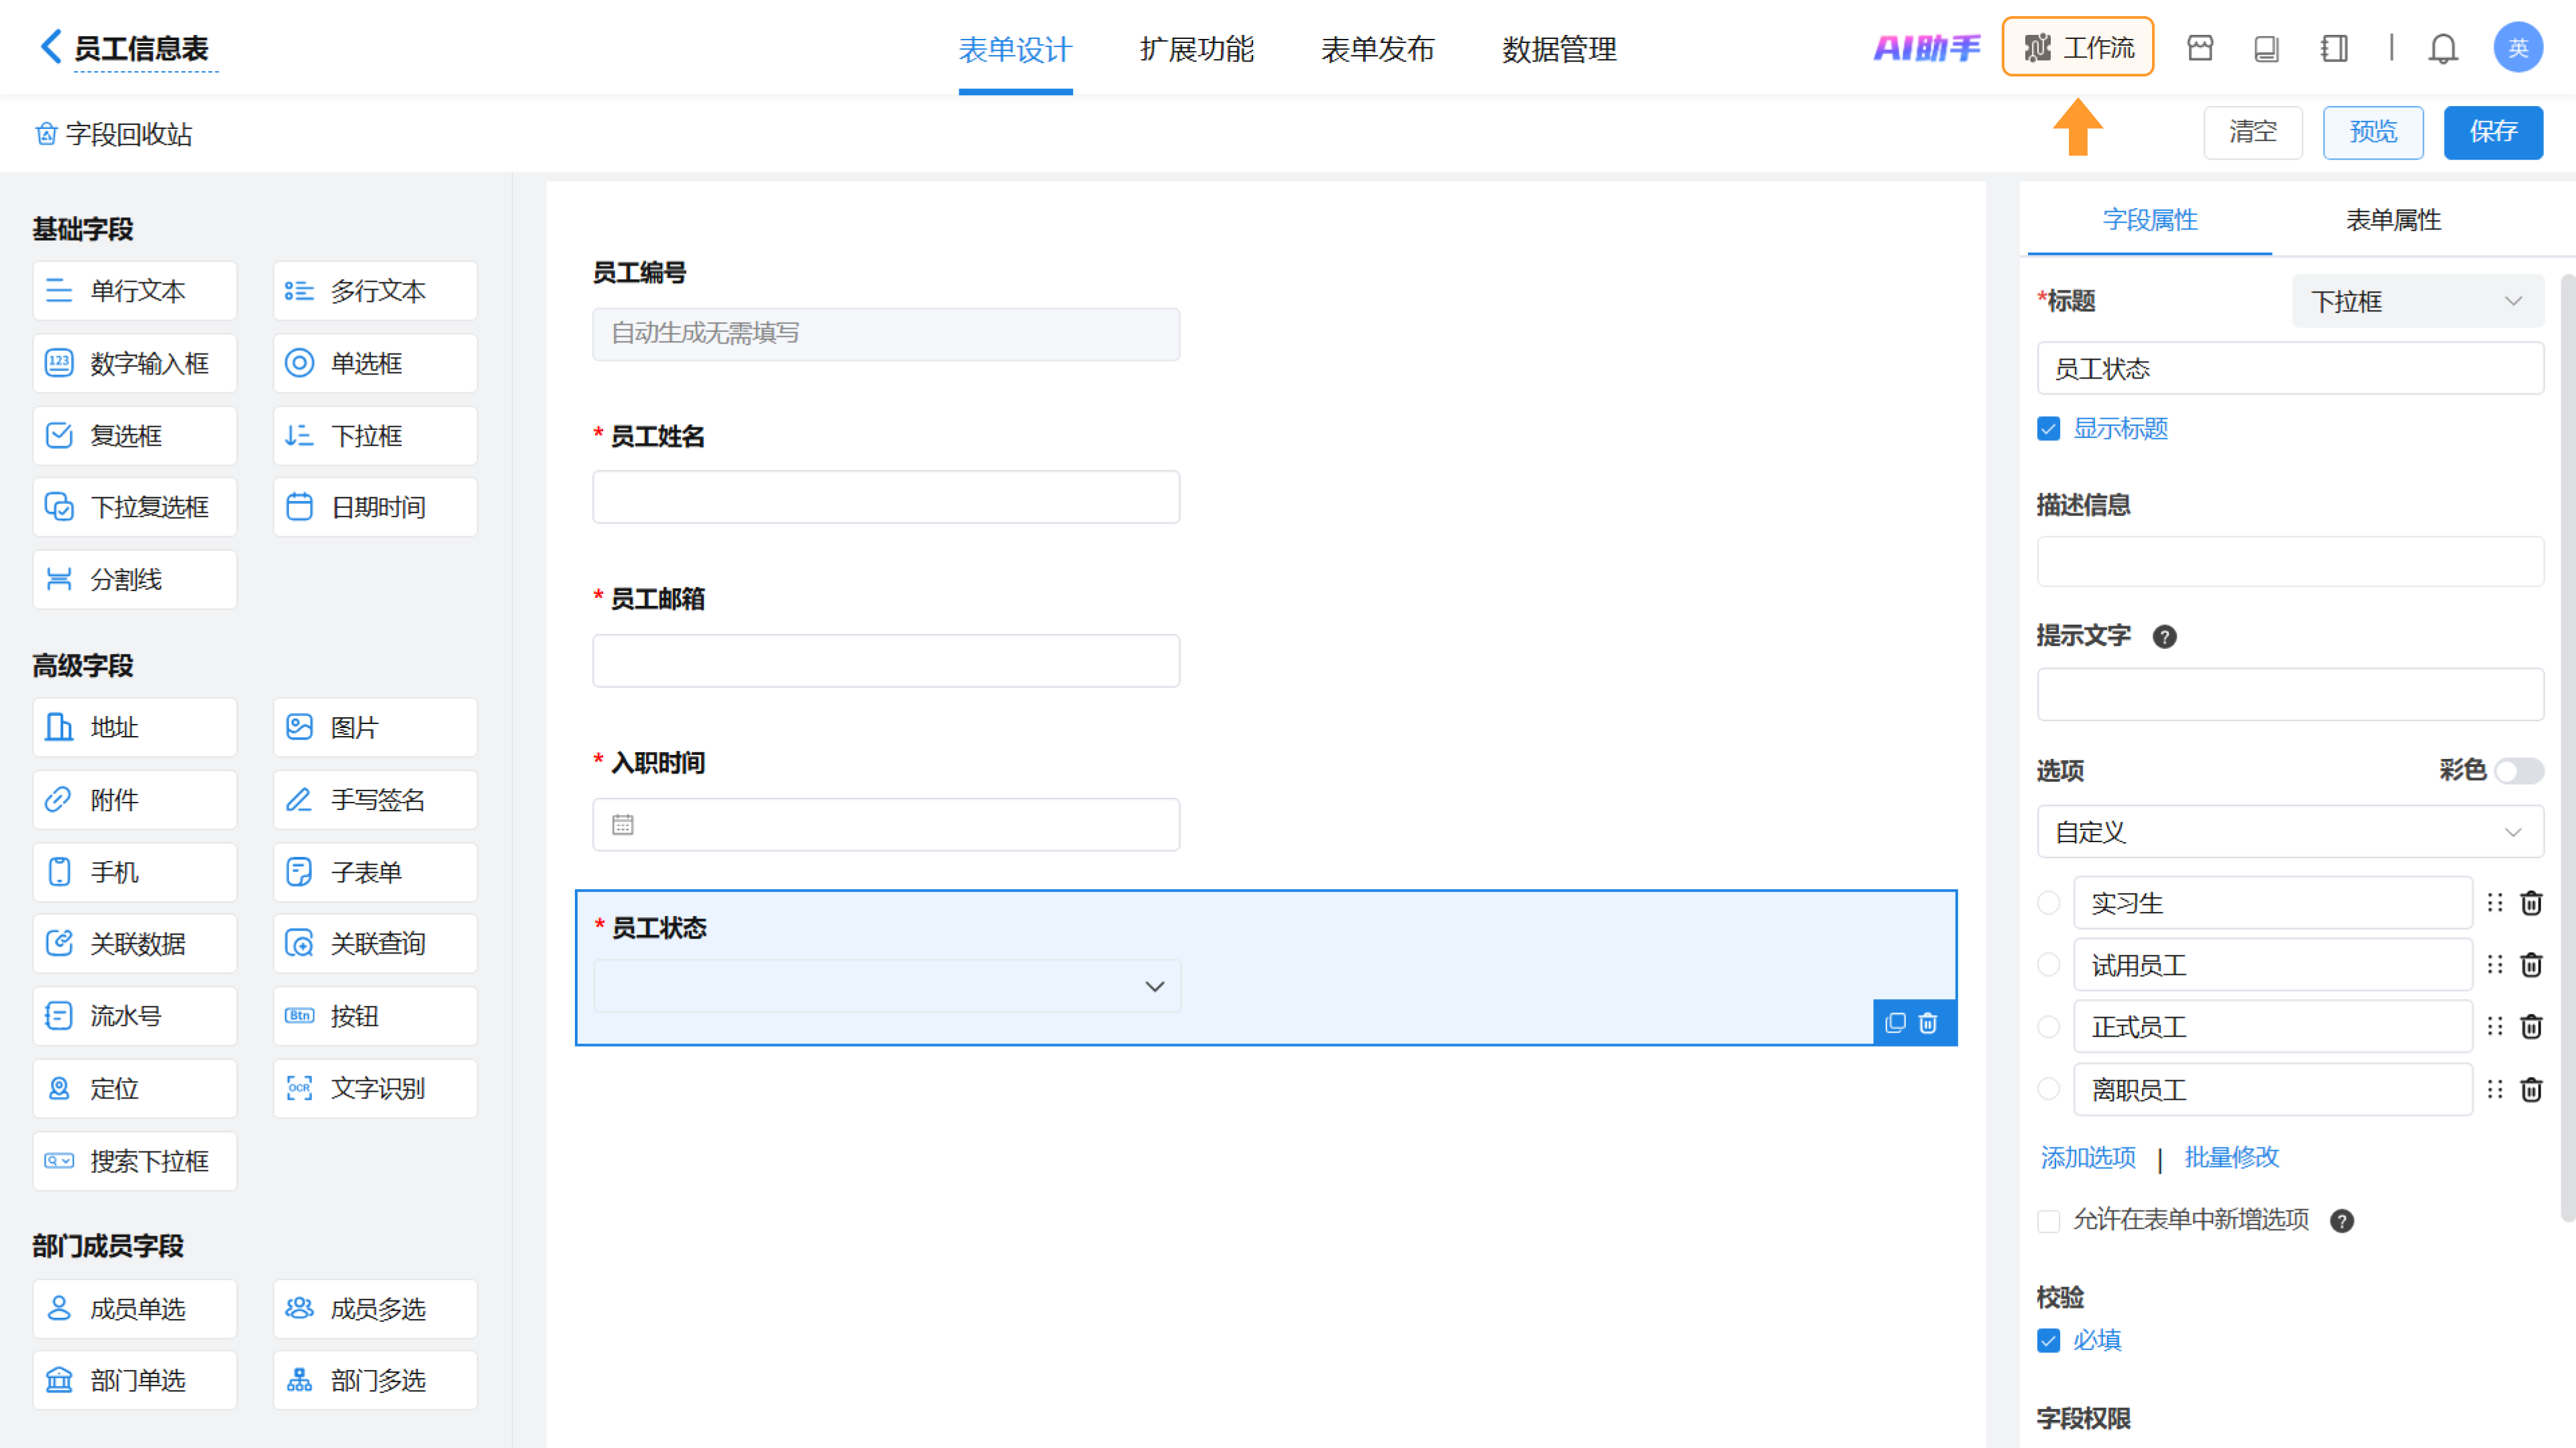The height and width of the screenshot is (1448, 2576).
Task: Click the 批量修改 link
Action: point(2231,1158)
